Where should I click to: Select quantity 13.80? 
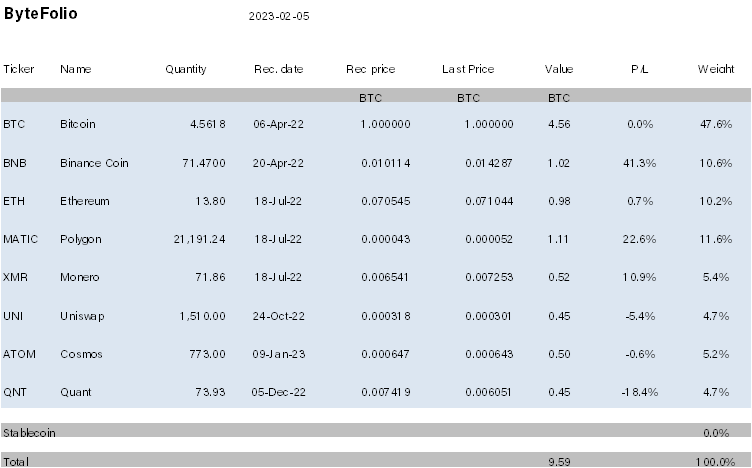(x=210, y=201)
